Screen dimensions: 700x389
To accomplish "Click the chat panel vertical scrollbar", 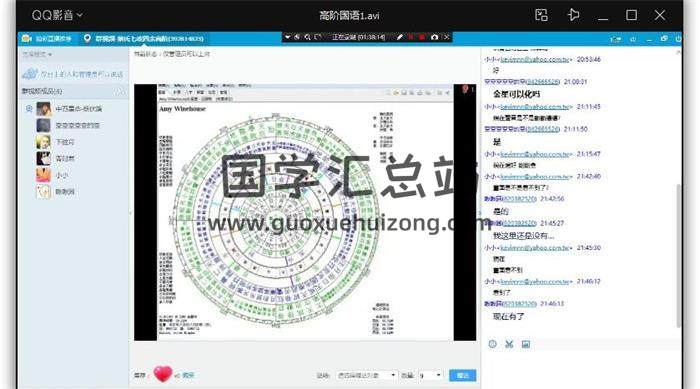I will click(679, 255).
